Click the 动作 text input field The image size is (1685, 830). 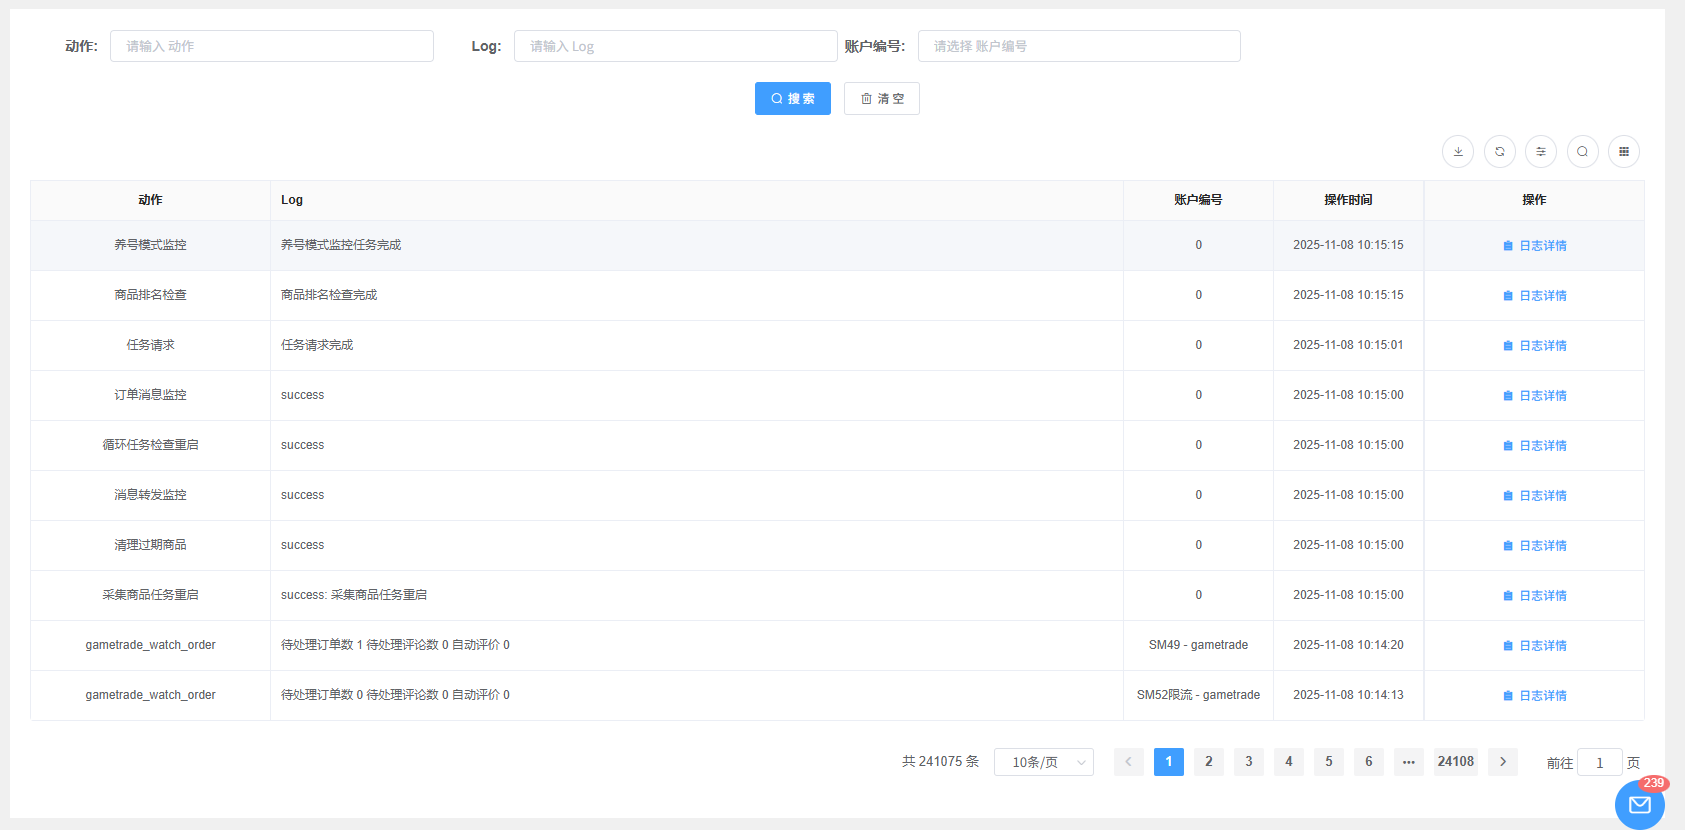pos(271,46)
